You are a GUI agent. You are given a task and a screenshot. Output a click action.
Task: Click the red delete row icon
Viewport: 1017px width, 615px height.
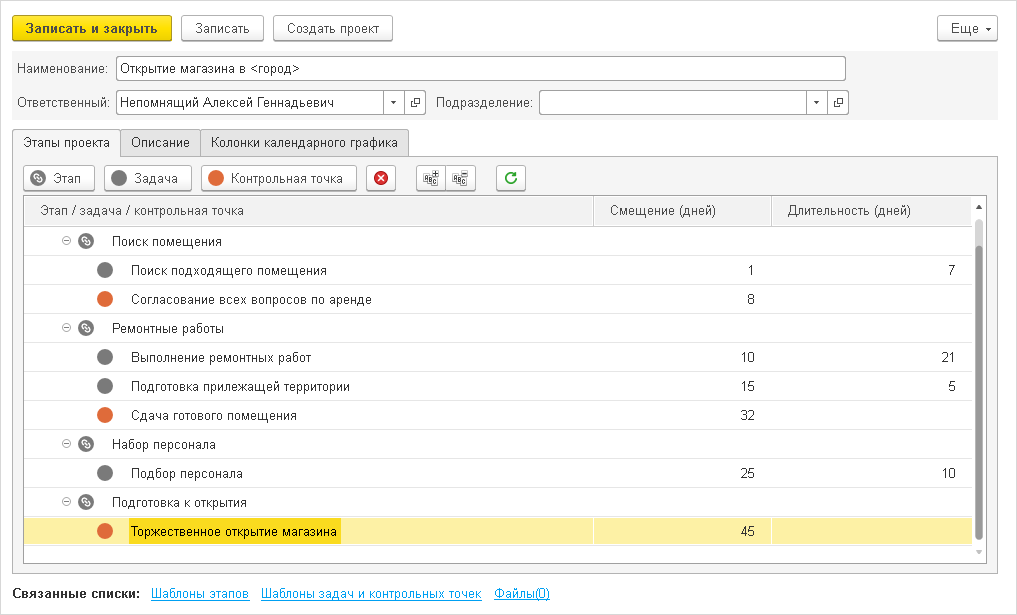point(381,178)
